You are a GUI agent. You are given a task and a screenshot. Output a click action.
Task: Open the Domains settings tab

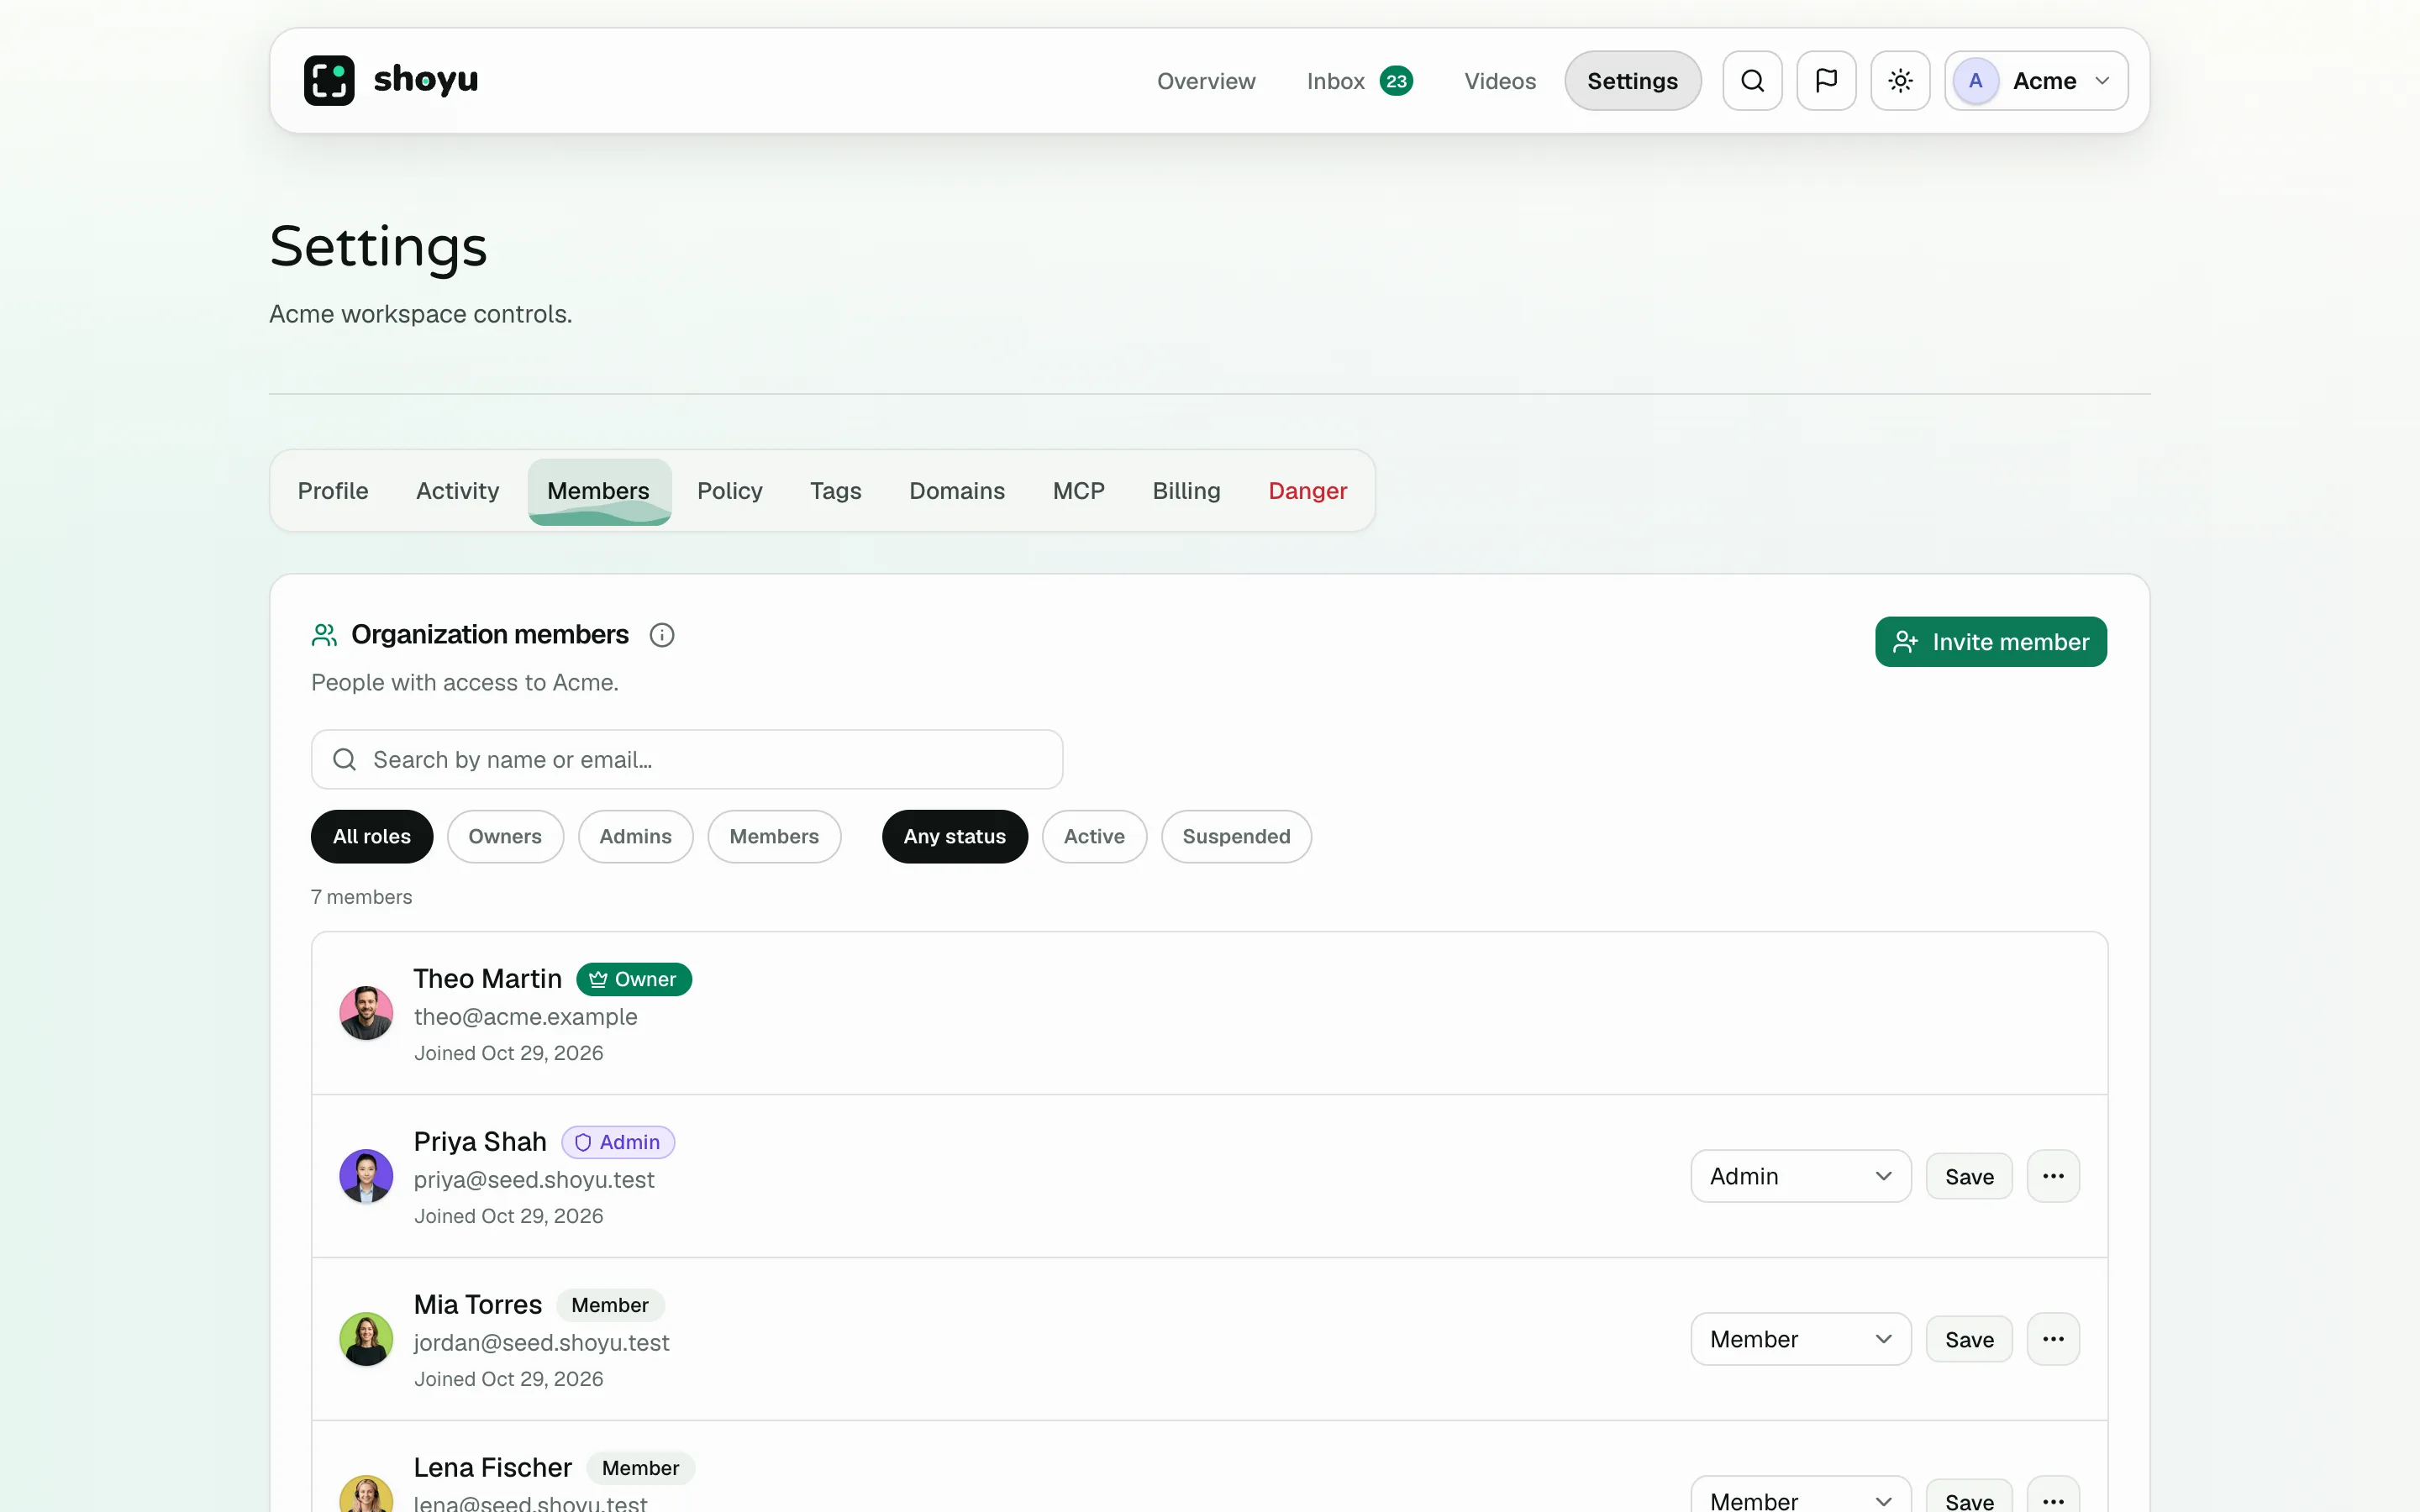[956, 491]
